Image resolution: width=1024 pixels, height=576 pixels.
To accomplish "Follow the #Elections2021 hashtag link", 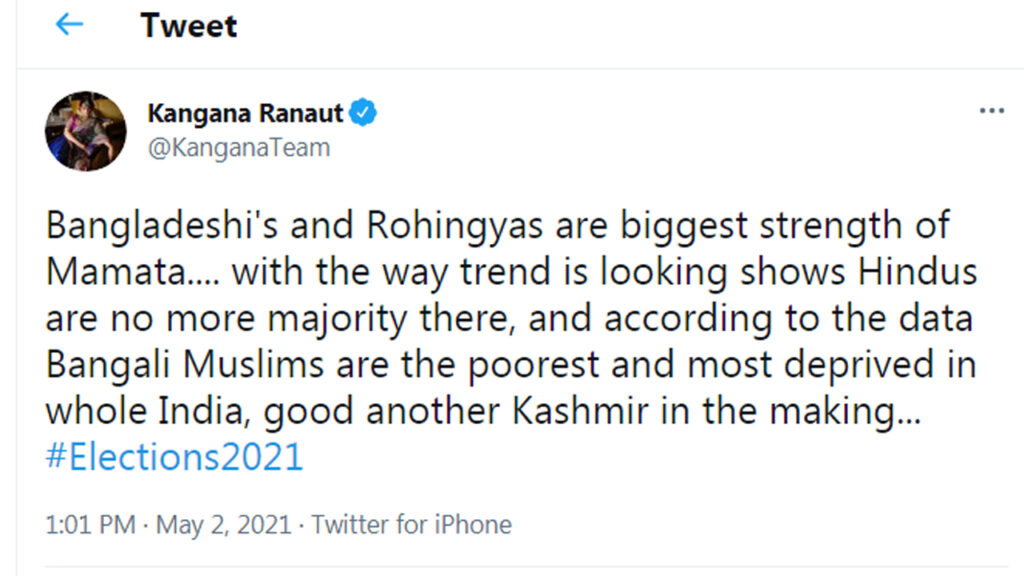I will (x=174, y=457).
